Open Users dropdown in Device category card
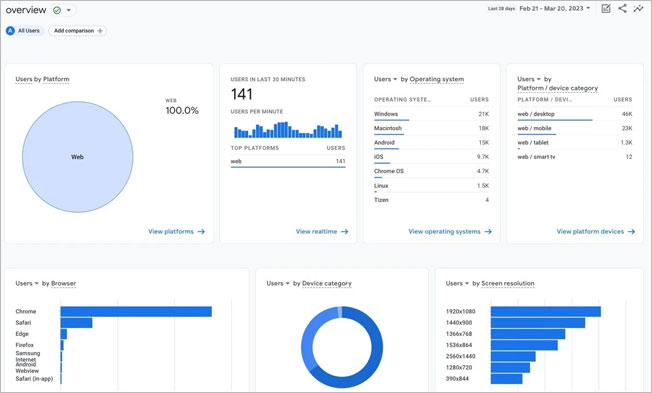Screen dimensions: 652x393 tap(278, 283)
